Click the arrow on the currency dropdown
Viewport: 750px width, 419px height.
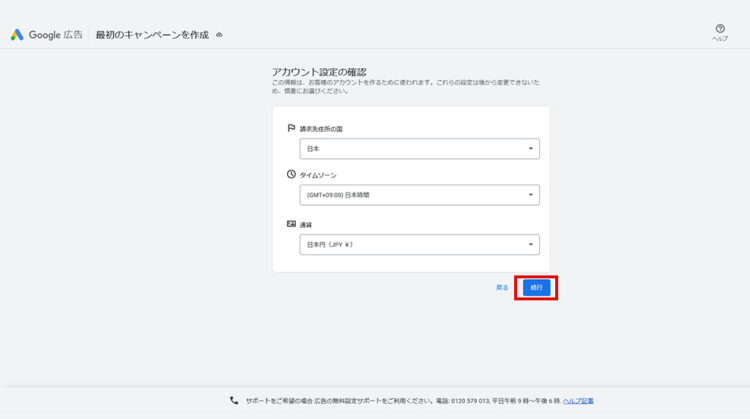pyautogui.click(x=530, y=244)
